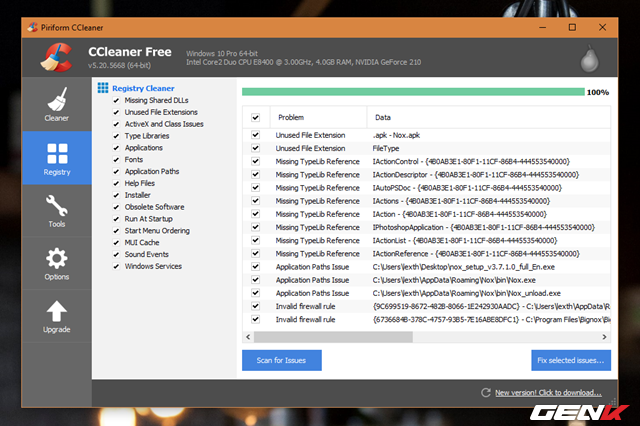Viewport: 640px width, 426px height.
Task: Click the Upgrade arrow icon
Action: pyautogui.click(x=57, y=311)
